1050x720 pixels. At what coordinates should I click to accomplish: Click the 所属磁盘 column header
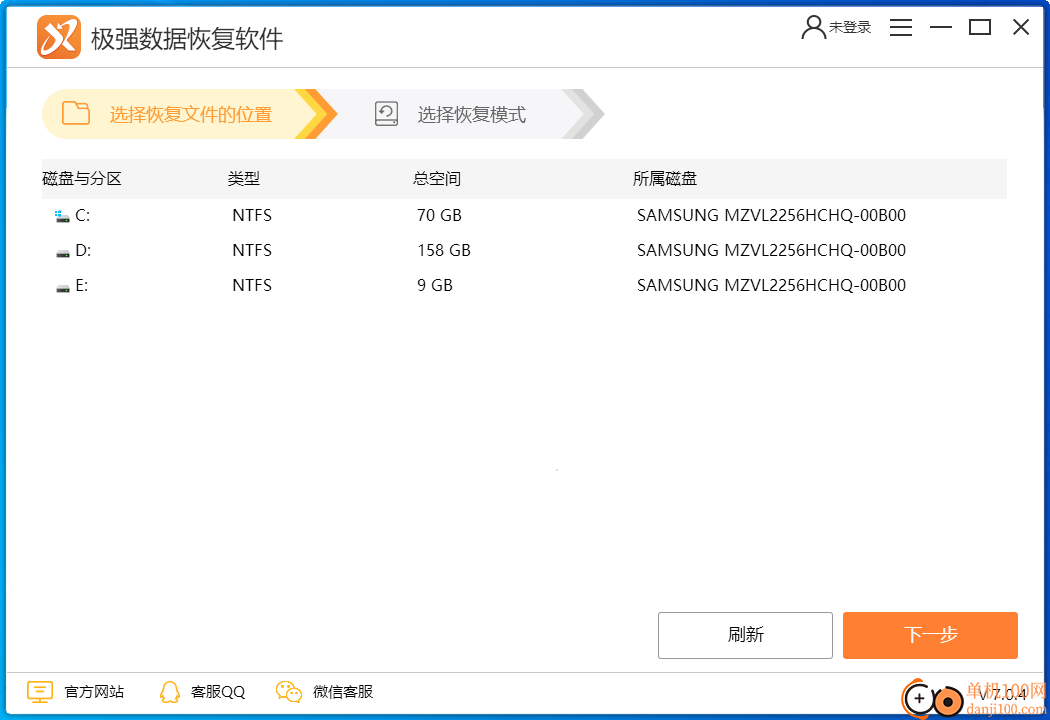pyautogui.click(x=665, y=179)
